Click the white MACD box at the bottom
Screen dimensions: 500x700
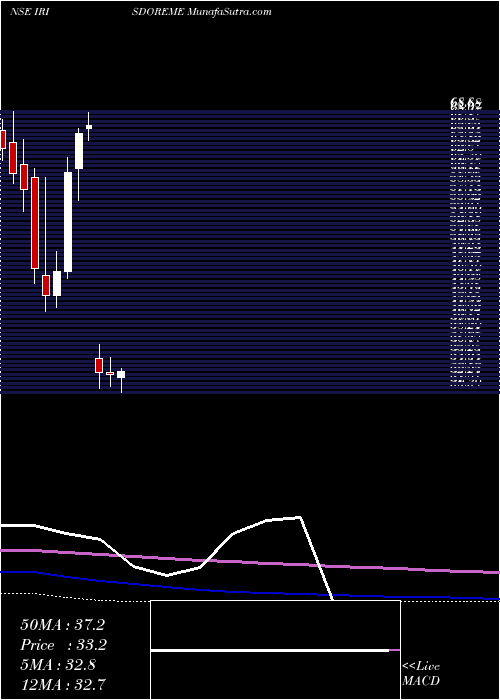coord(275,650)
